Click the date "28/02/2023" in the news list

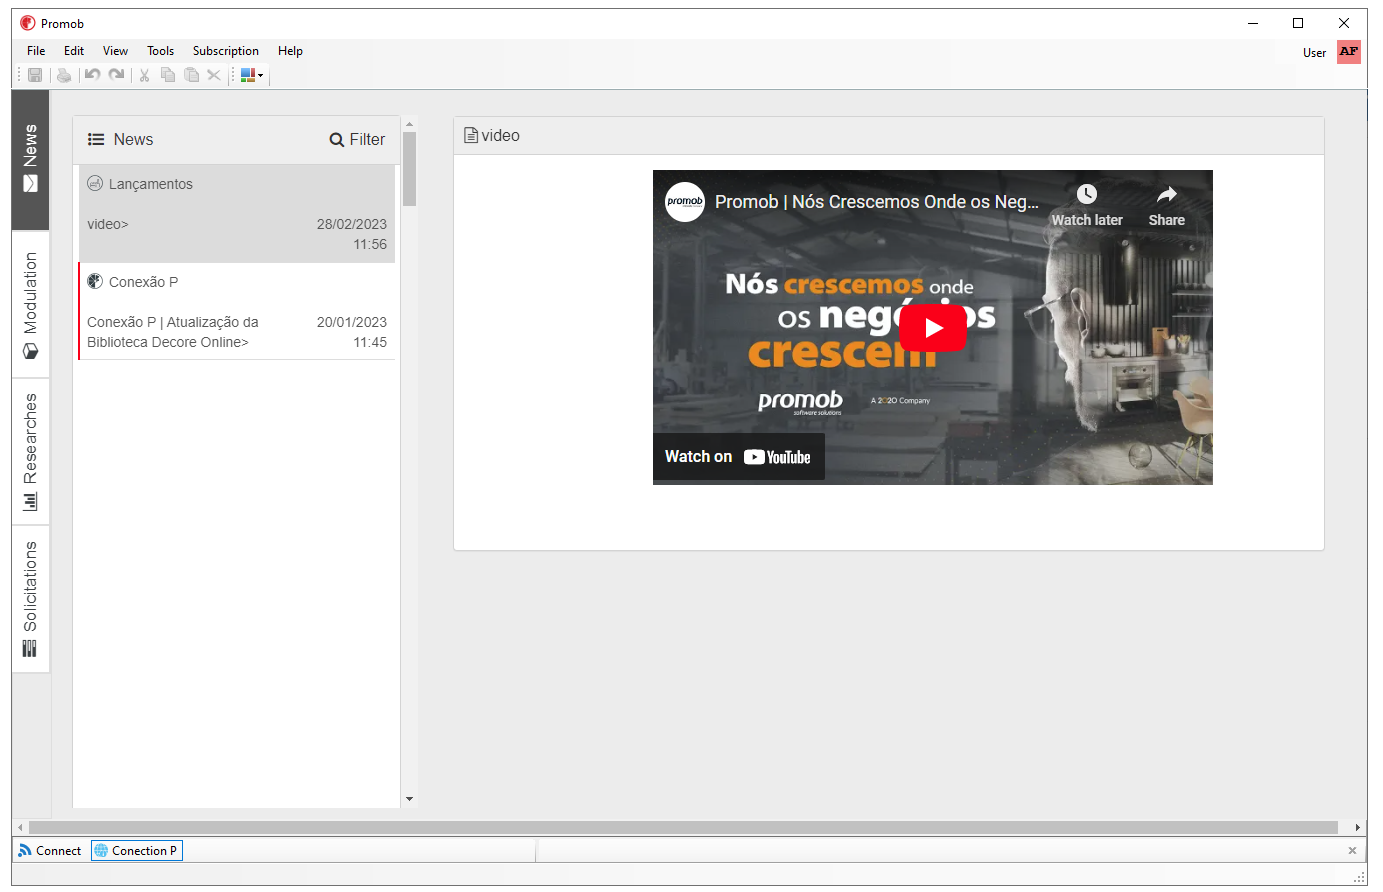tap(352, 224)
